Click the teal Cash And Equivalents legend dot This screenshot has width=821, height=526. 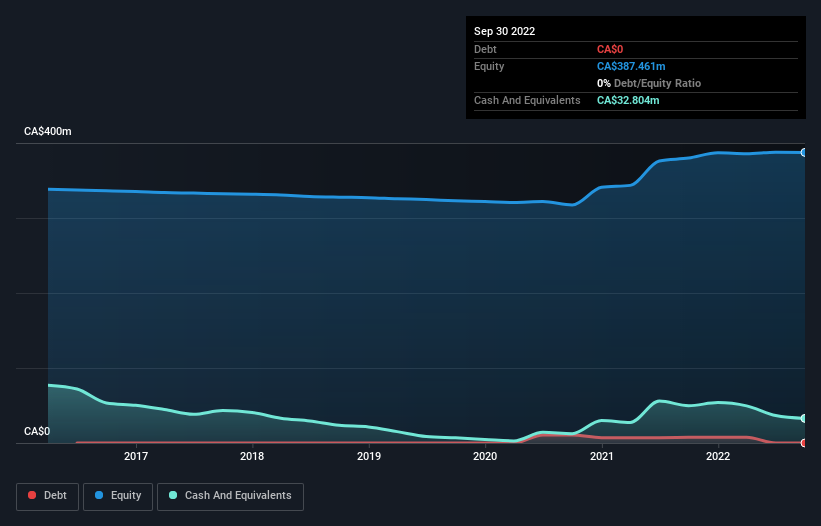click(173, 495)
